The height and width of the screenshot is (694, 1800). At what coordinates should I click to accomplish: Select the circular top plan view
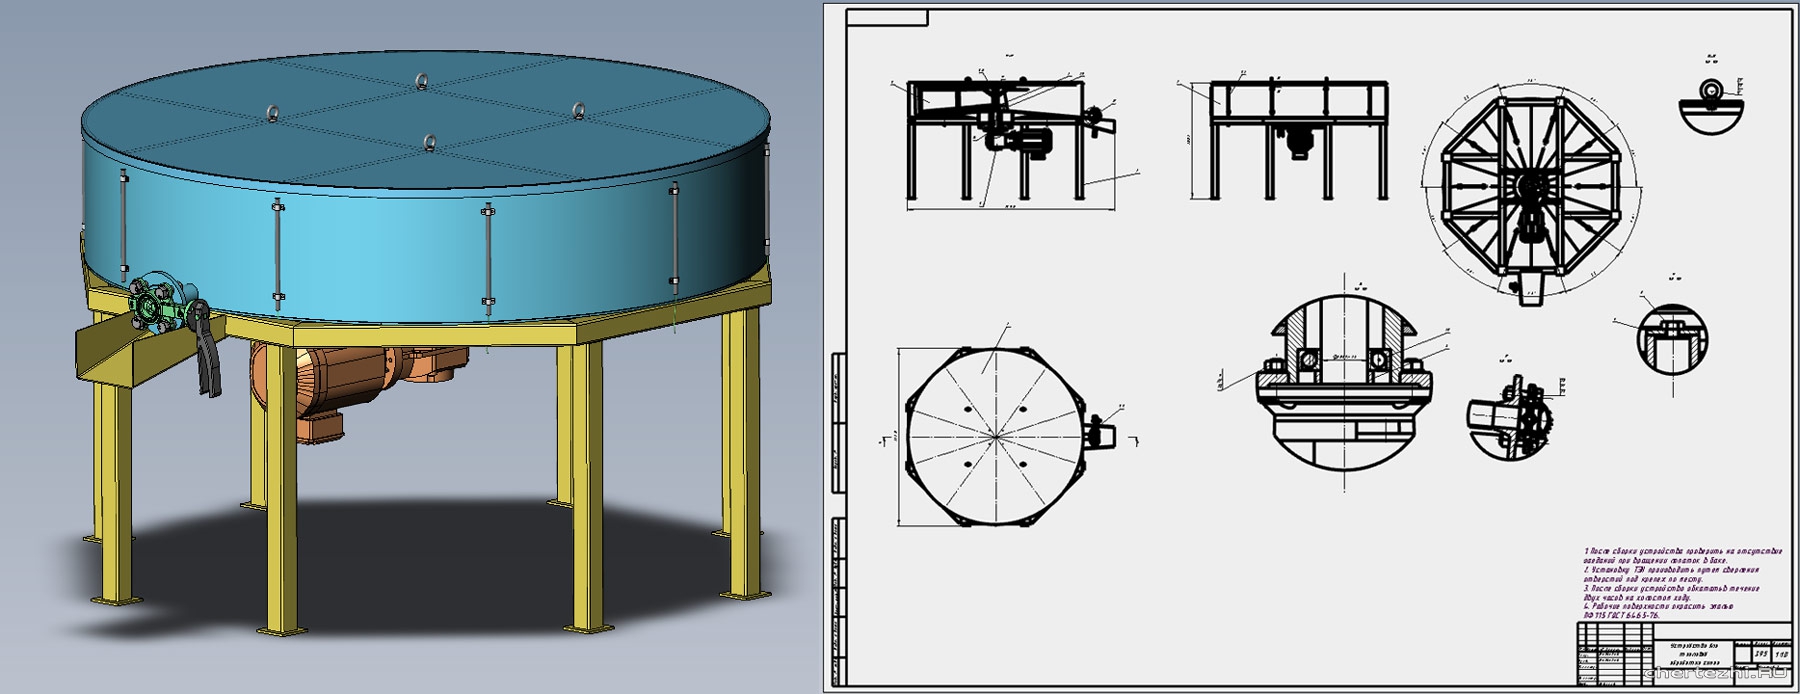[995, 438]
